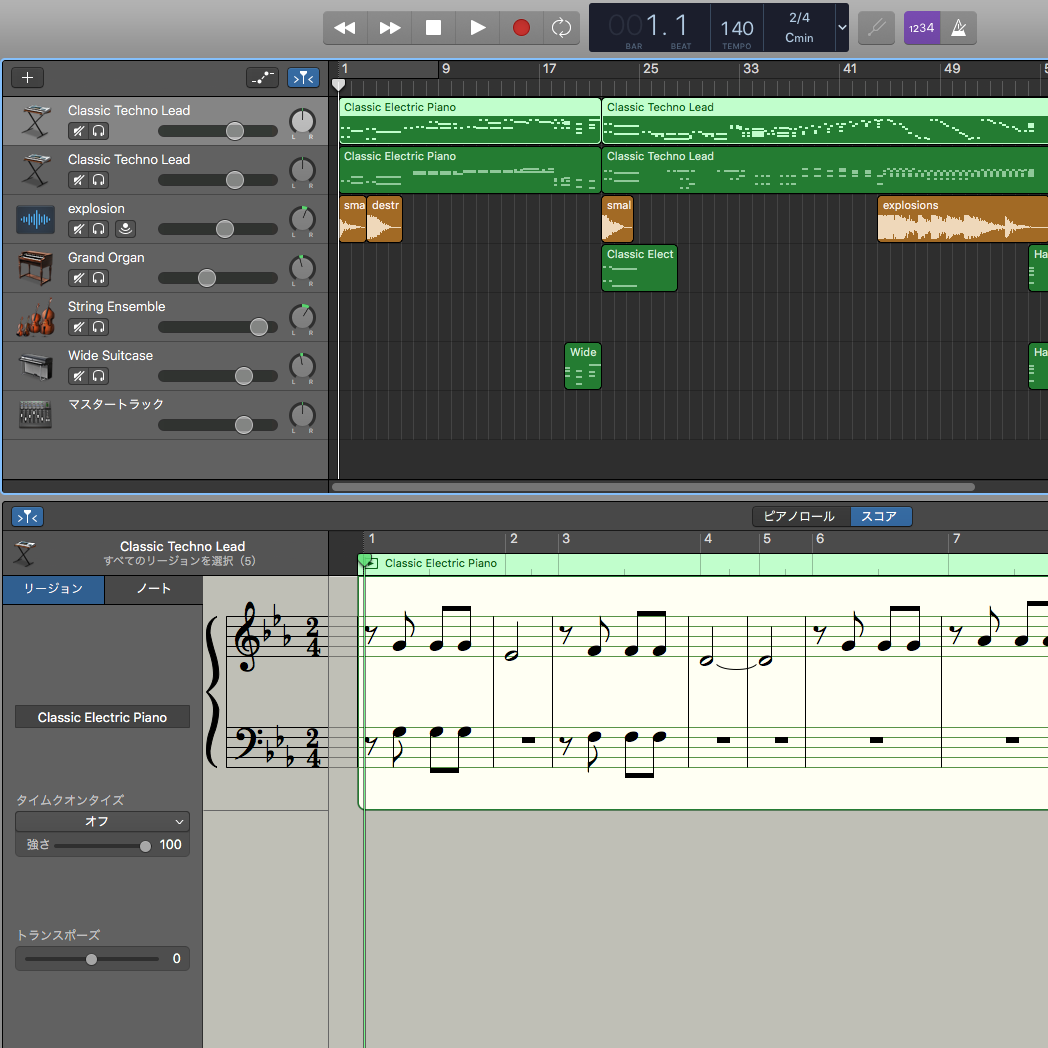Click the Grand Organ pan knob

302,268
